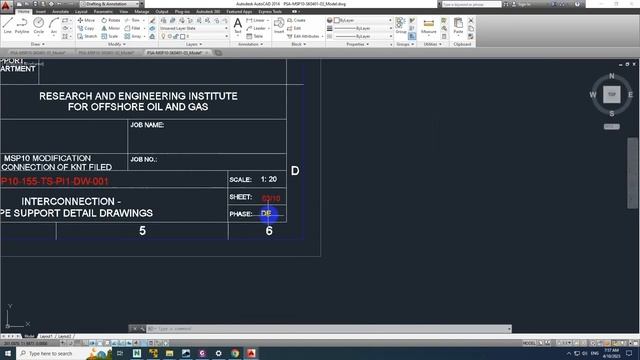Screen dimensions: 640x360
Task: Switch to the Insert ribbon tab
Action: (x=41, y=11)
